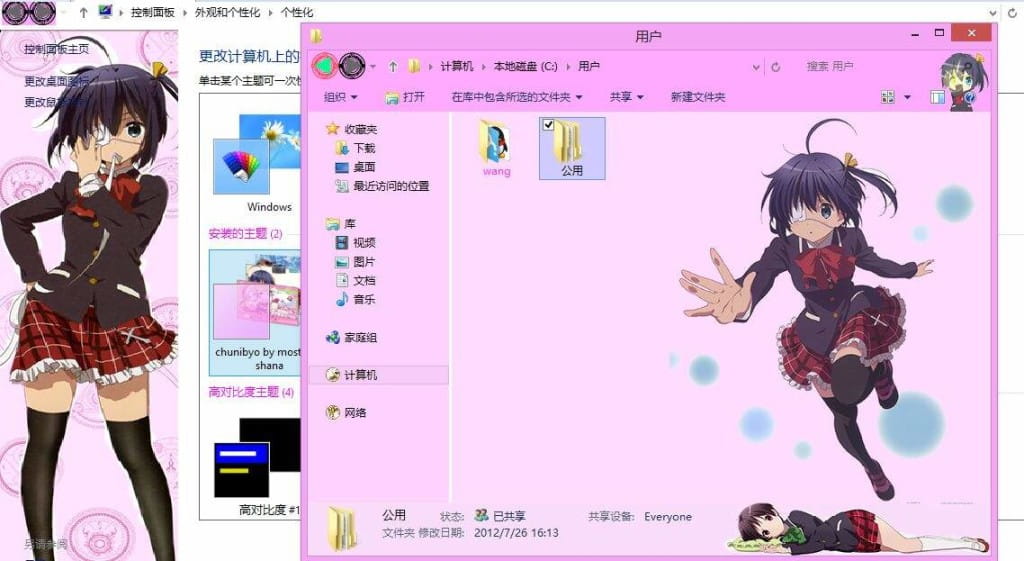Open the 组织 dropdown menu

click(x=340, y=97)
